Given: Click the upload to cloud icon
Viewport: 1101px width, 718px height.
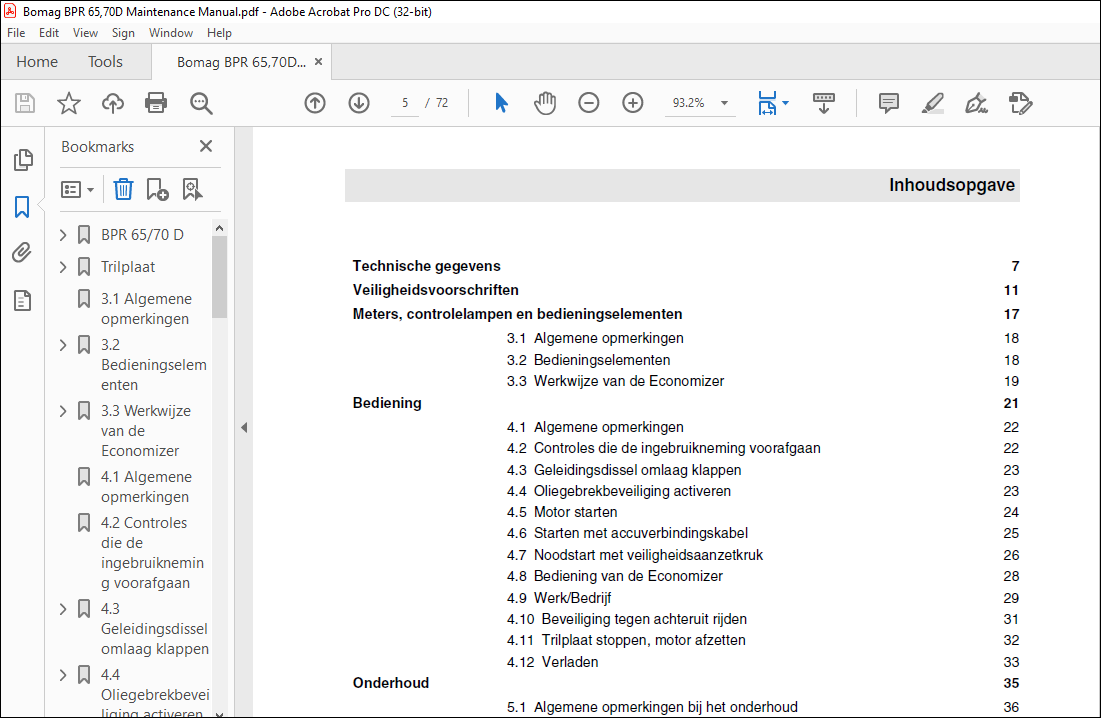Looking at the screenshot, I should (x=112, y=103).
